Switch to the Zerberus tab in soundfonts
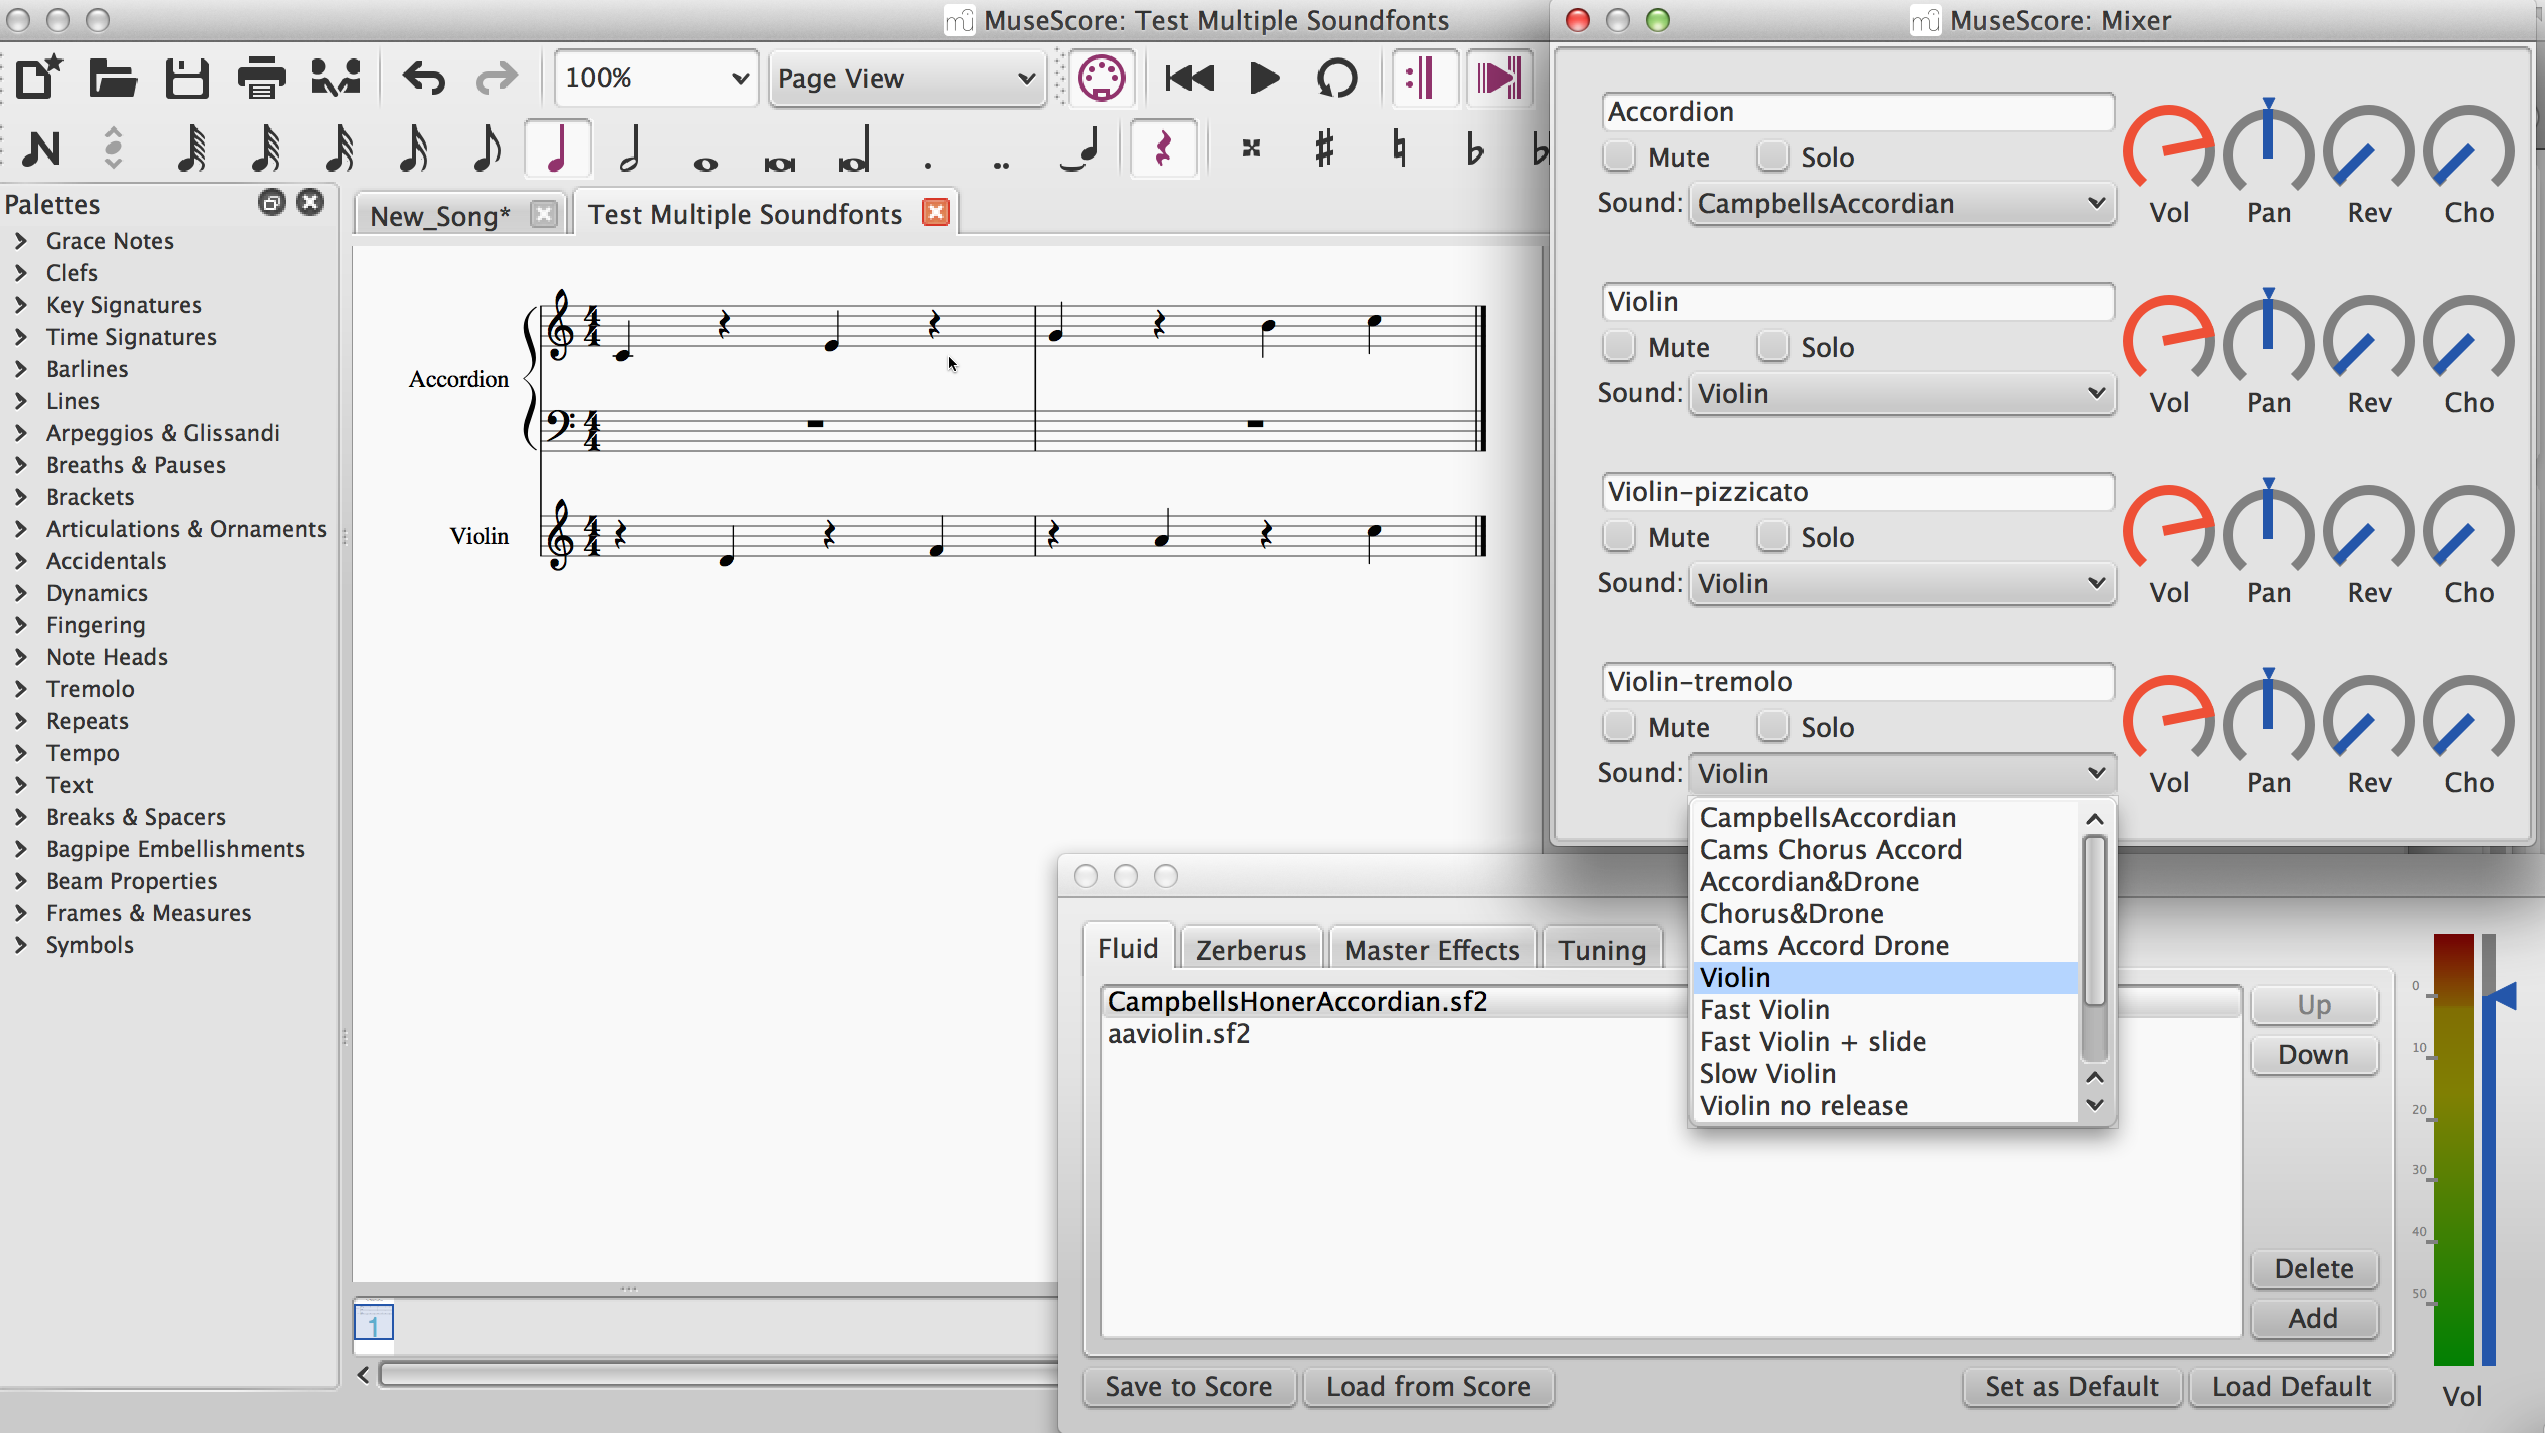This screenshot has height=1433, width=2545. [x=1250, y=949]
